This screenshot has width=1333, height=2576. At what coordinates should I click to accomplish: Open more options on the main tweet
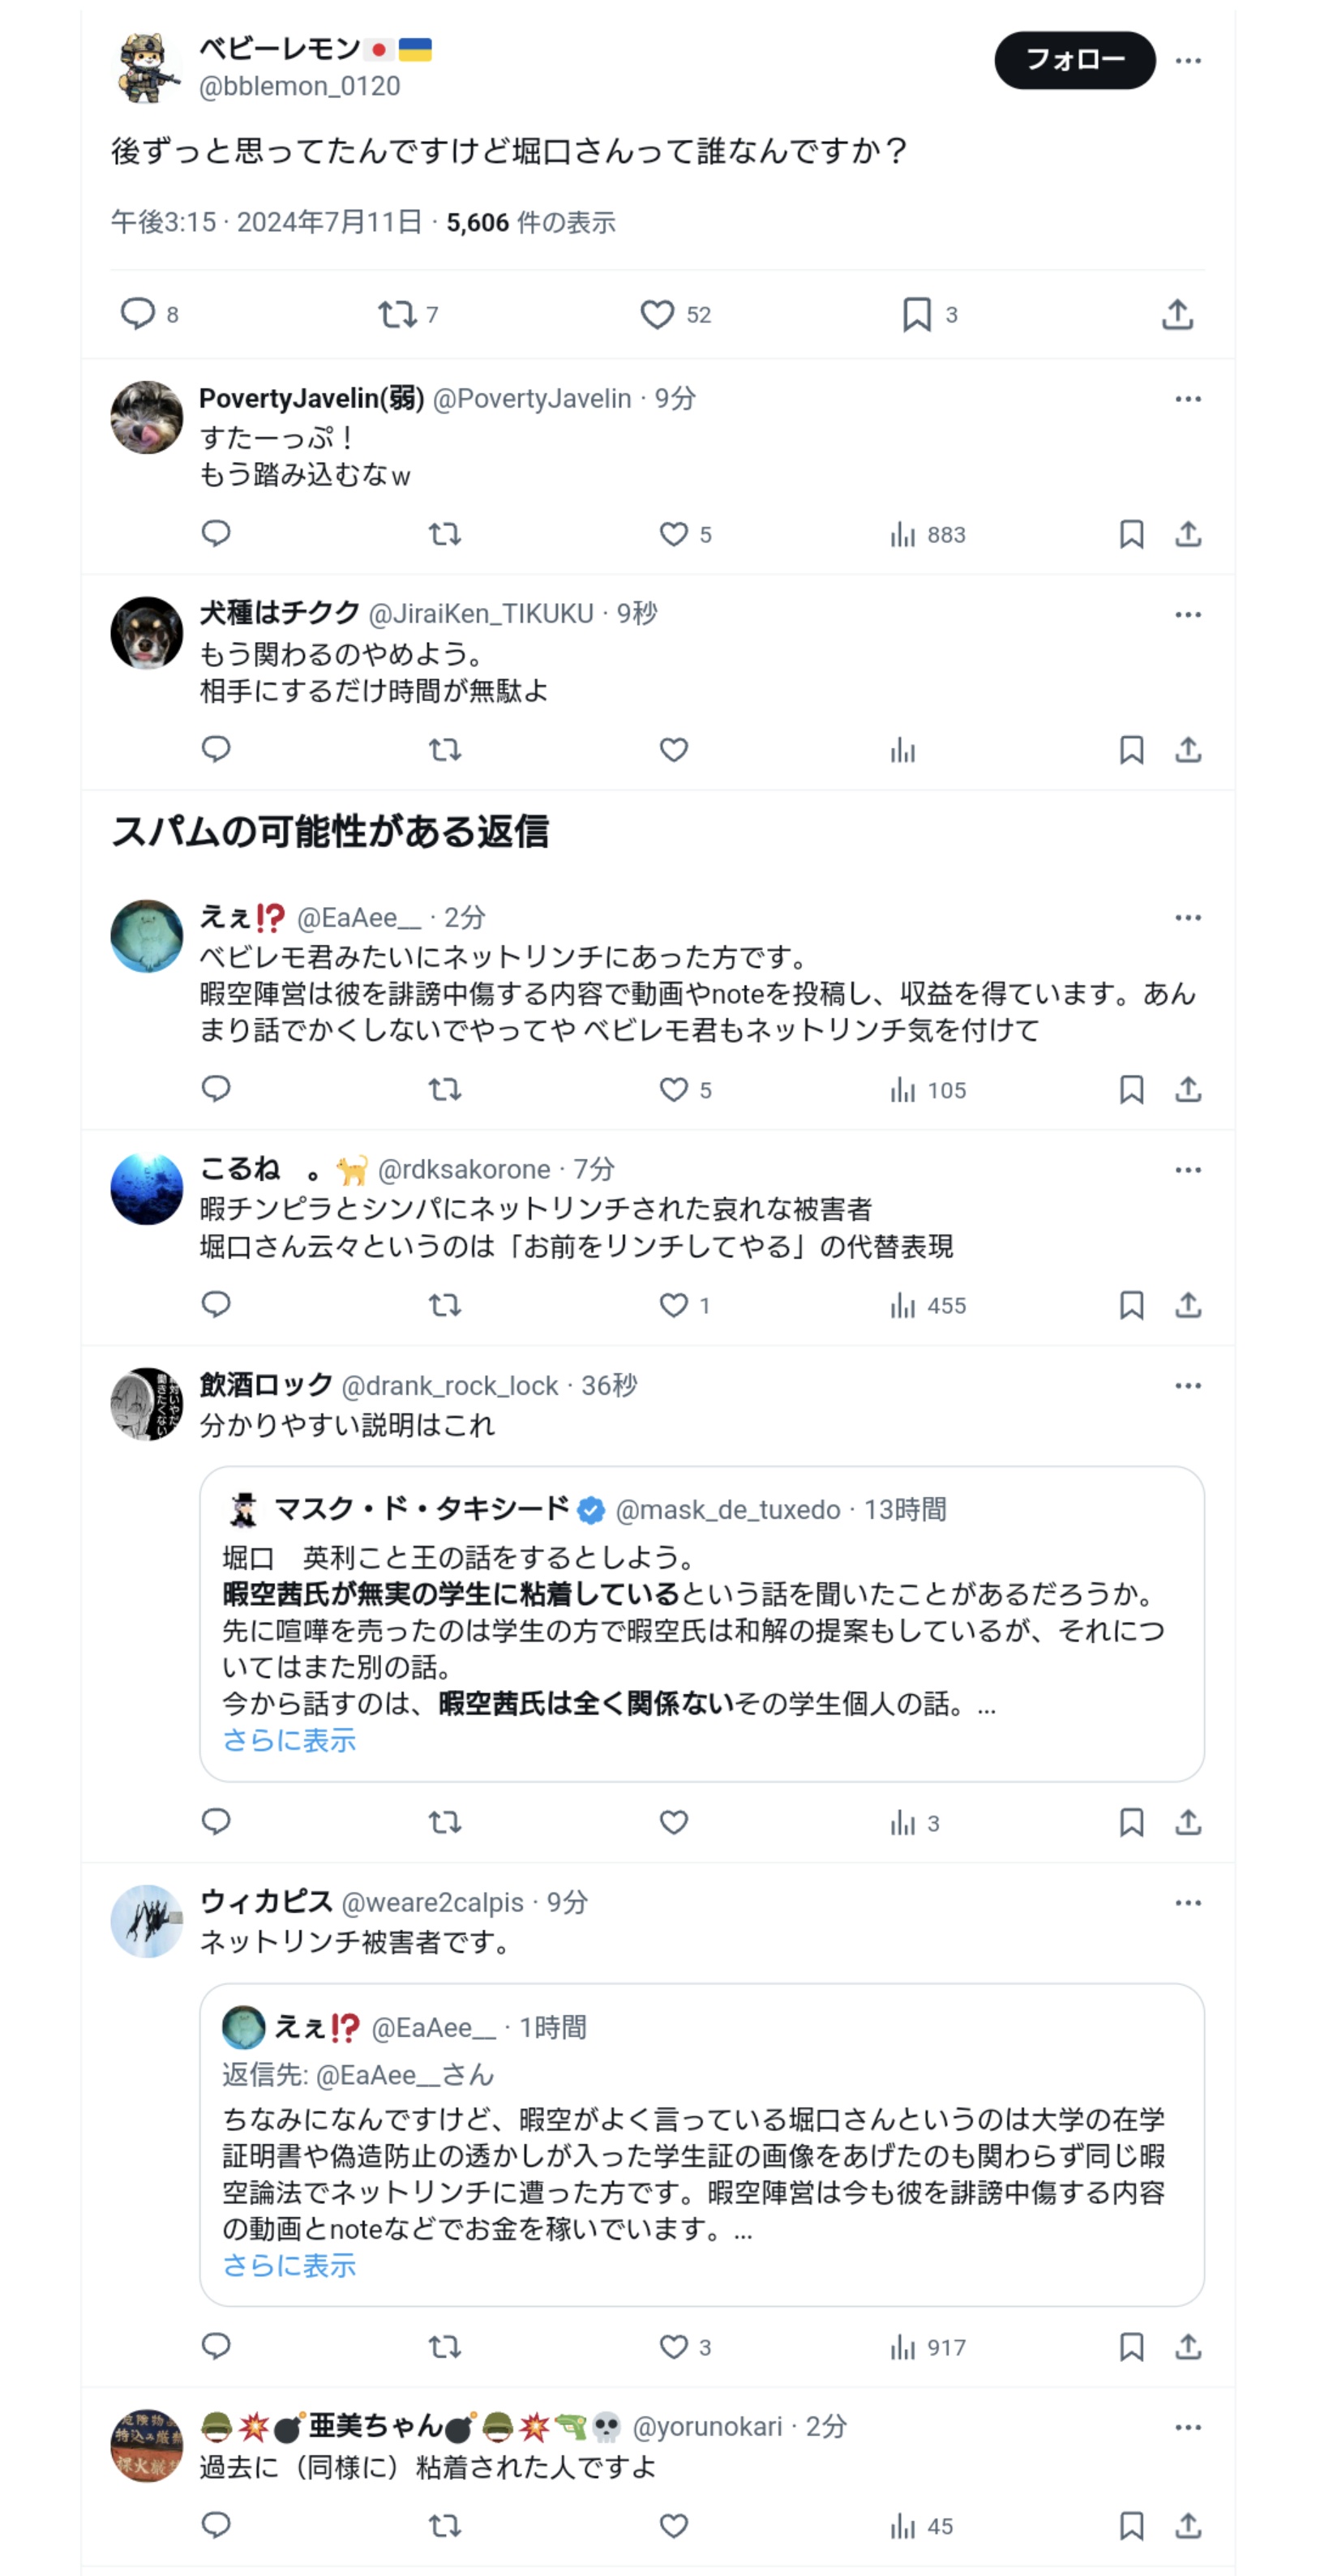click(1187, 60)
